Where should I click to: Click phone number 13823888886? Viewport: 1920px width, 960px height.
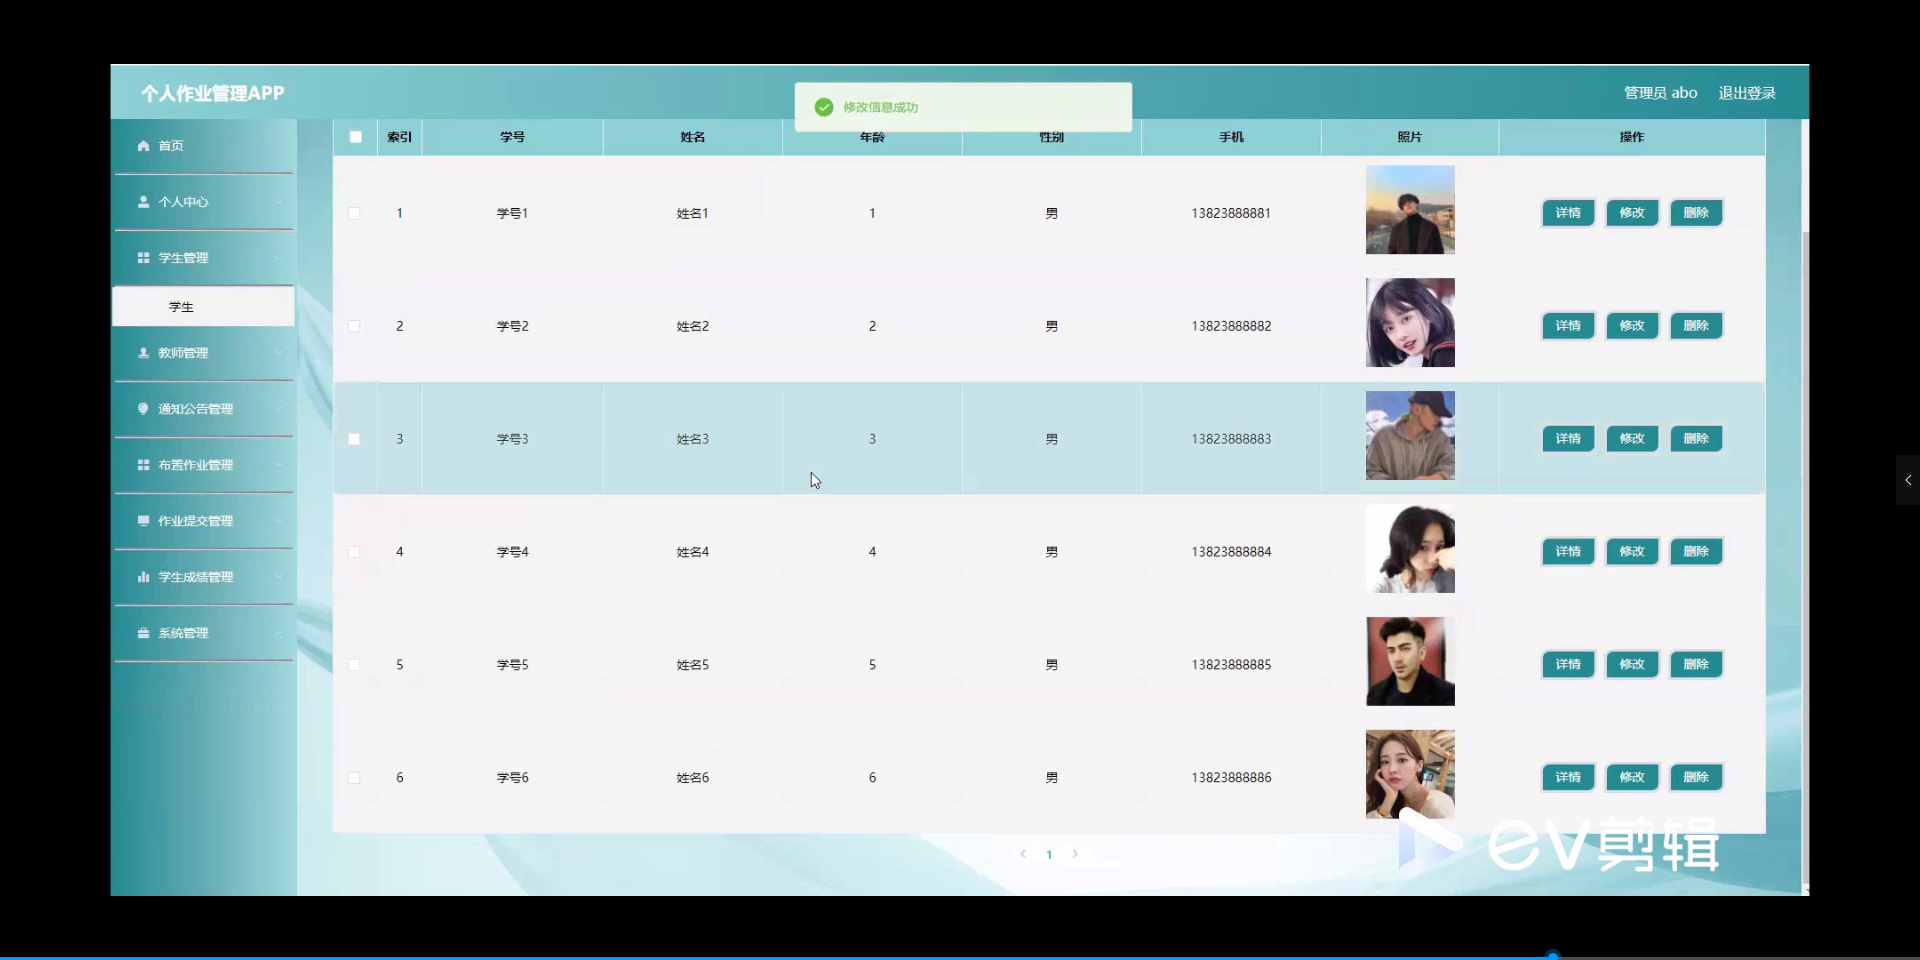(x=1231, y=778)
